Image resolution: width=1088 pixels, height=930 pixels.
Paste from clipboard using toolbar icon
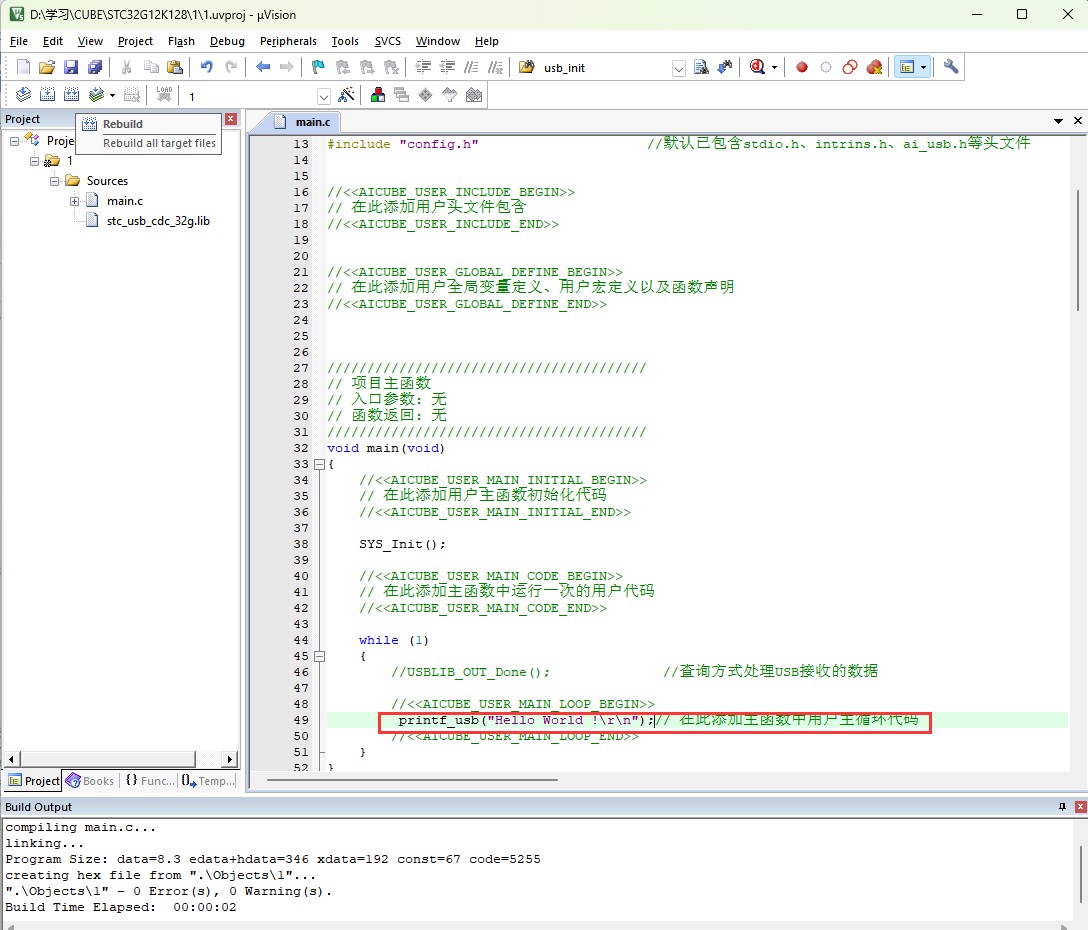pos(175,67)
